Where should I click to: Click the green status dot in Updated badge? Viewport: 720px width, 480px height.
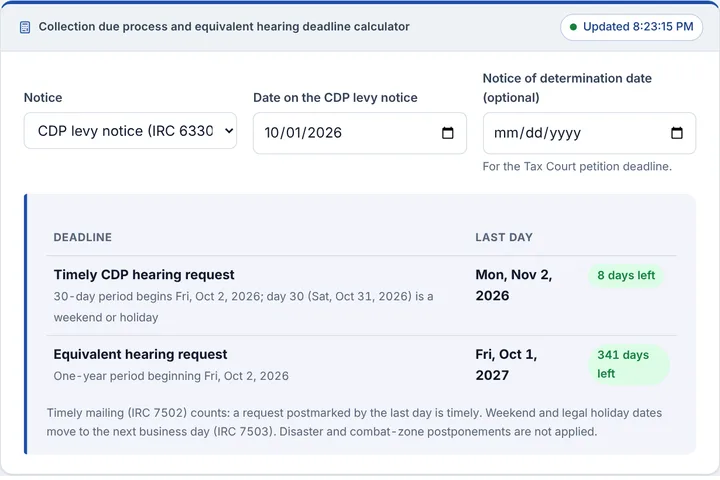pos(573,27)
